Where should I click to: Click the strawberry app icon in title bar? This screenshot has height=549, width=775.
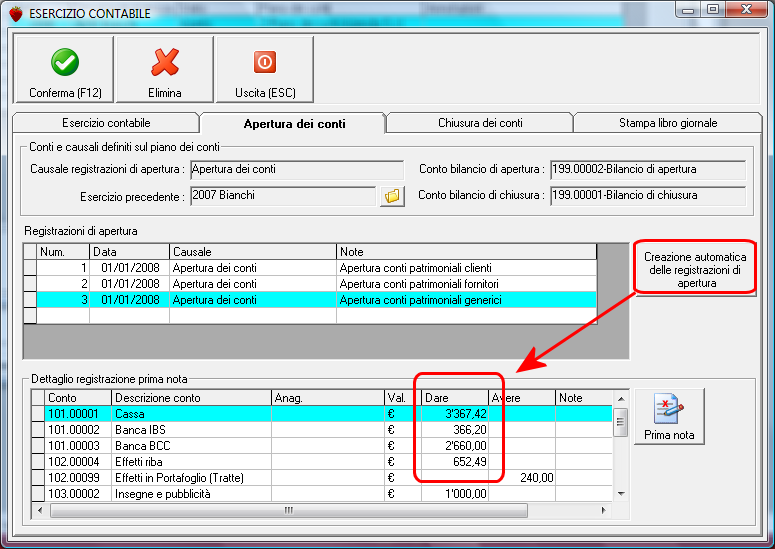coord(16,13)
